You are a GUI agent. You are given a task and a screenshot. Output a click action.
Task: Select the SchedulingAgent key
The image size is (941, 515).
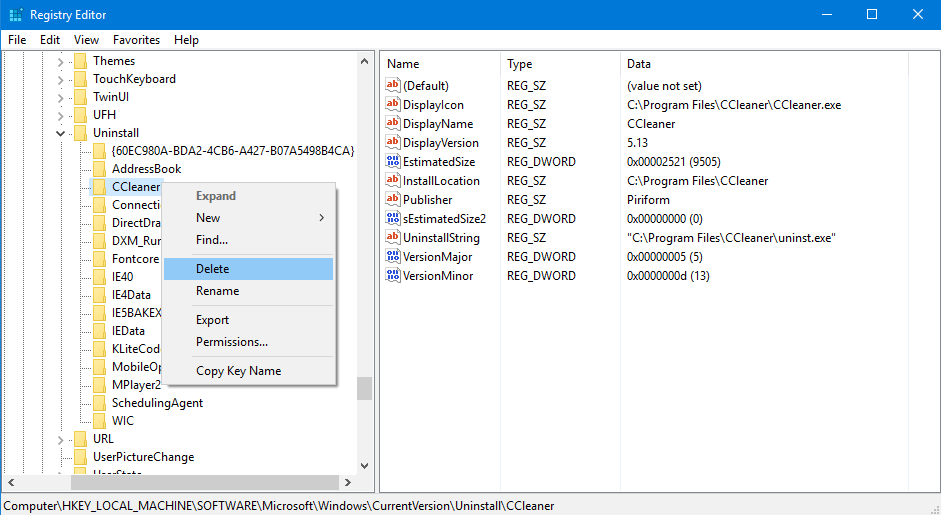point(157,403)
